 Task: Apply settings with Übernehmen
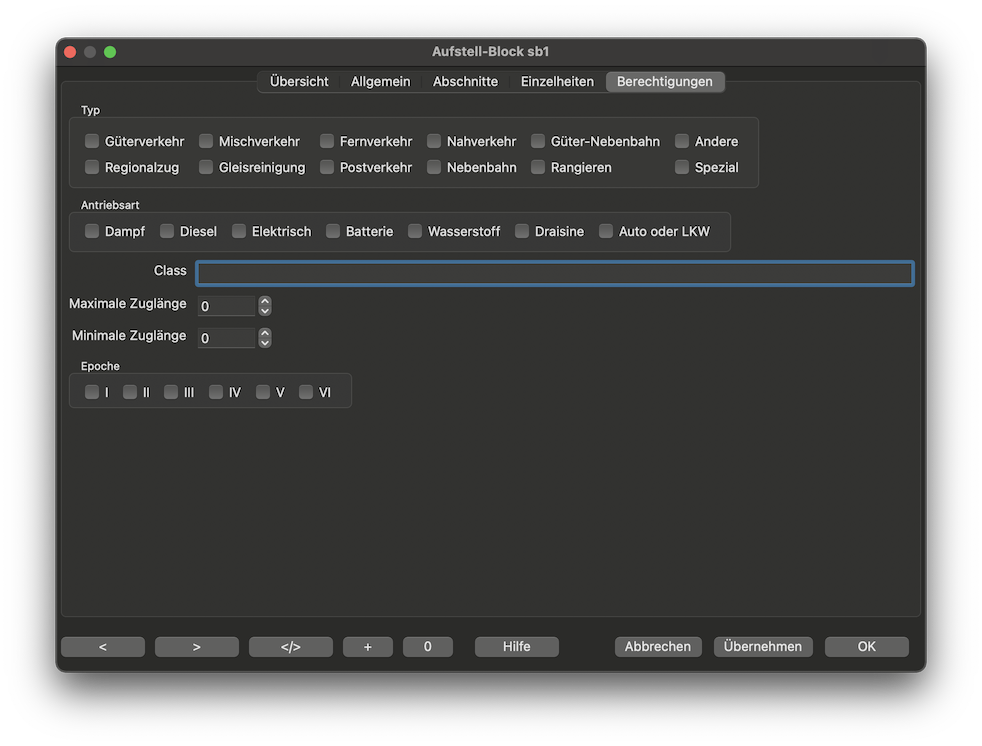pos(763,647)
